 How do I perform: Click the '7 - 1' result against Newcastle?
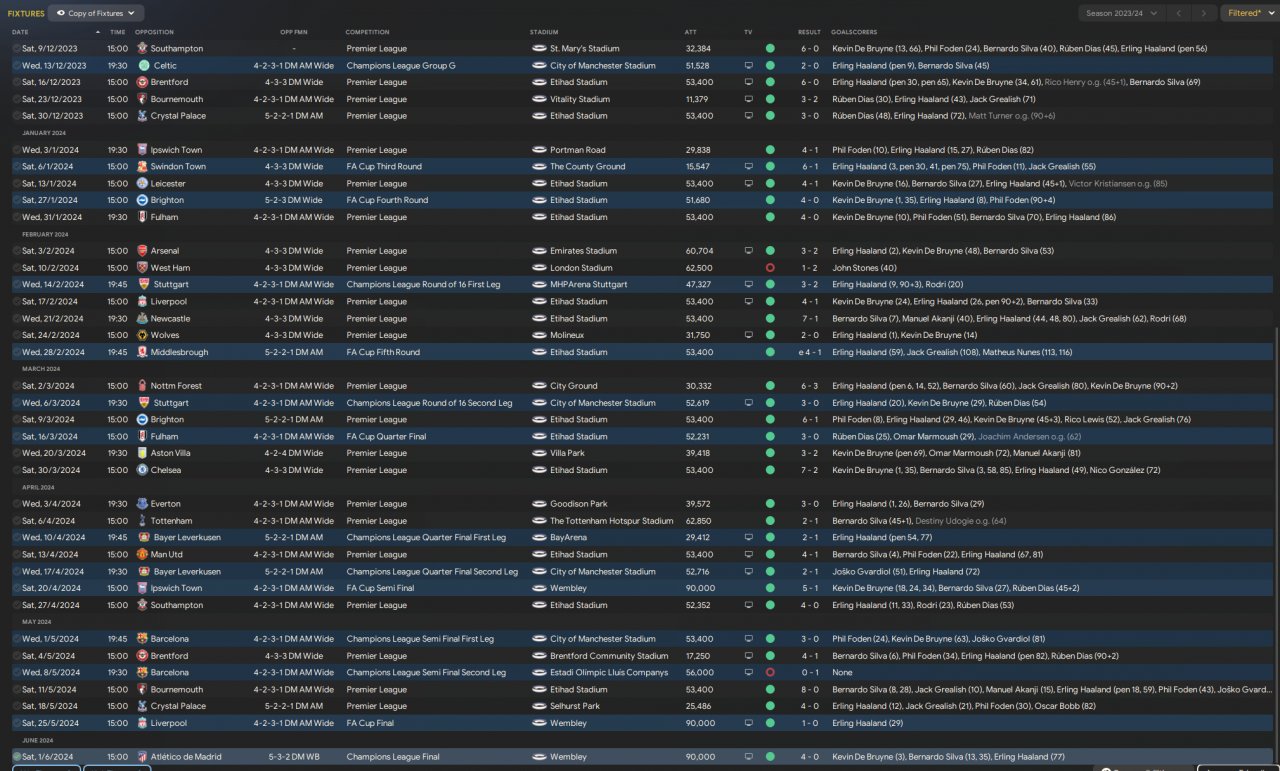point(810,318)
